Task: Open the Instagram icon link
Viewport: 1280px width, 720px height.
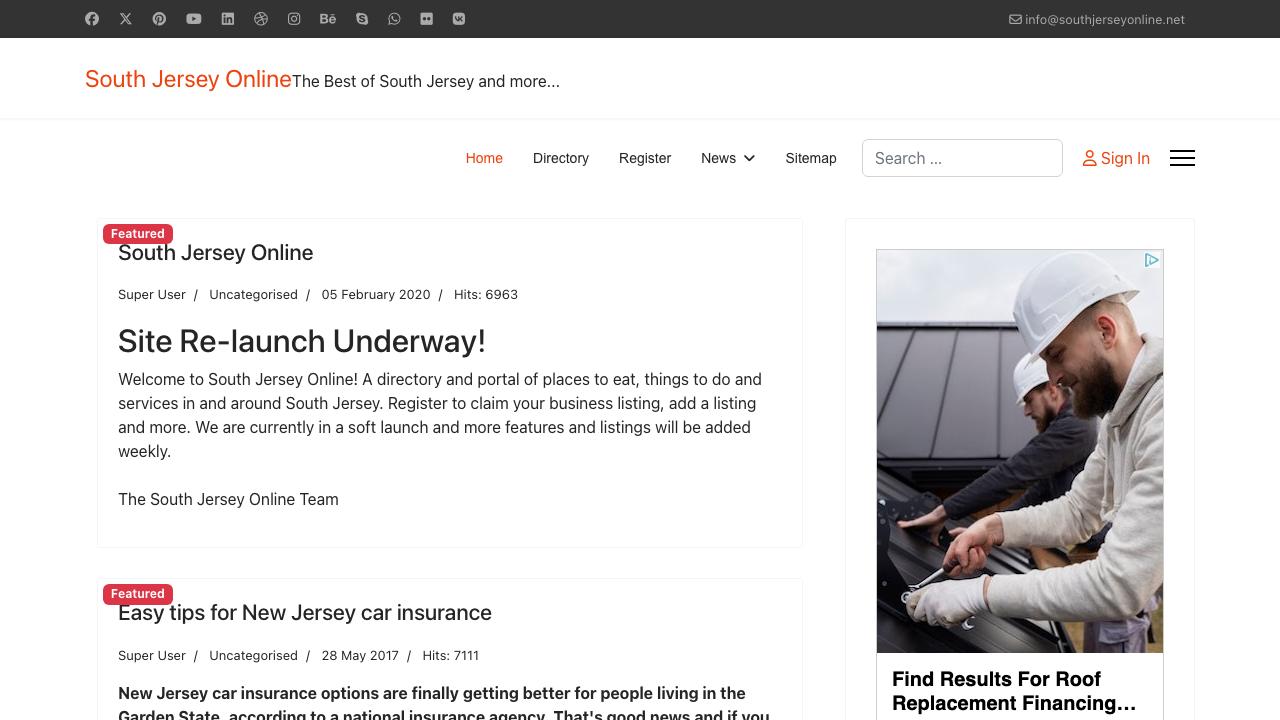Action: [294, 19]
